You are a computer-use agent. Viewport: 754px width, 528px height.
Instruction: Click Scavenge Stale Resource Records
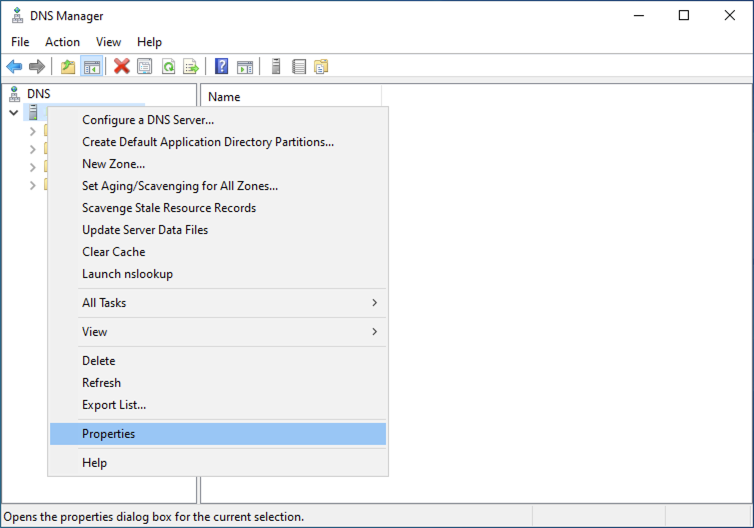coord(218,208)
